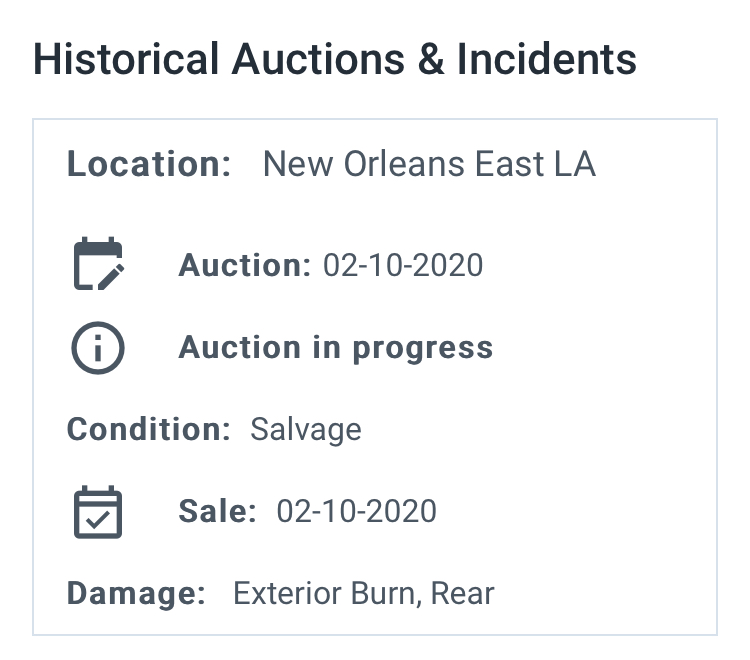Click the Historical Auctions & Incidents heading

(x=335, y=59)
